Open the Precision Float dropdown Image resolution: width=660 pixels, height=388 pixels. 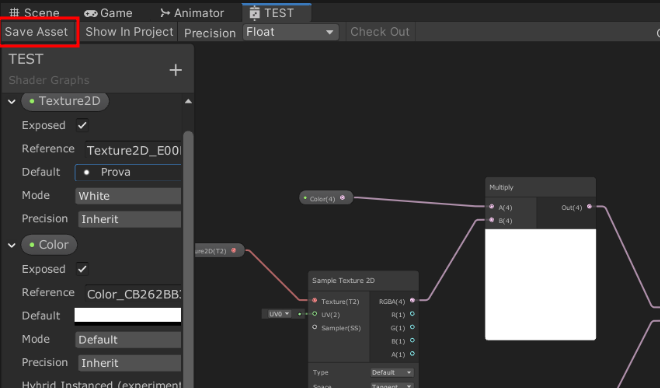point(290,32)
